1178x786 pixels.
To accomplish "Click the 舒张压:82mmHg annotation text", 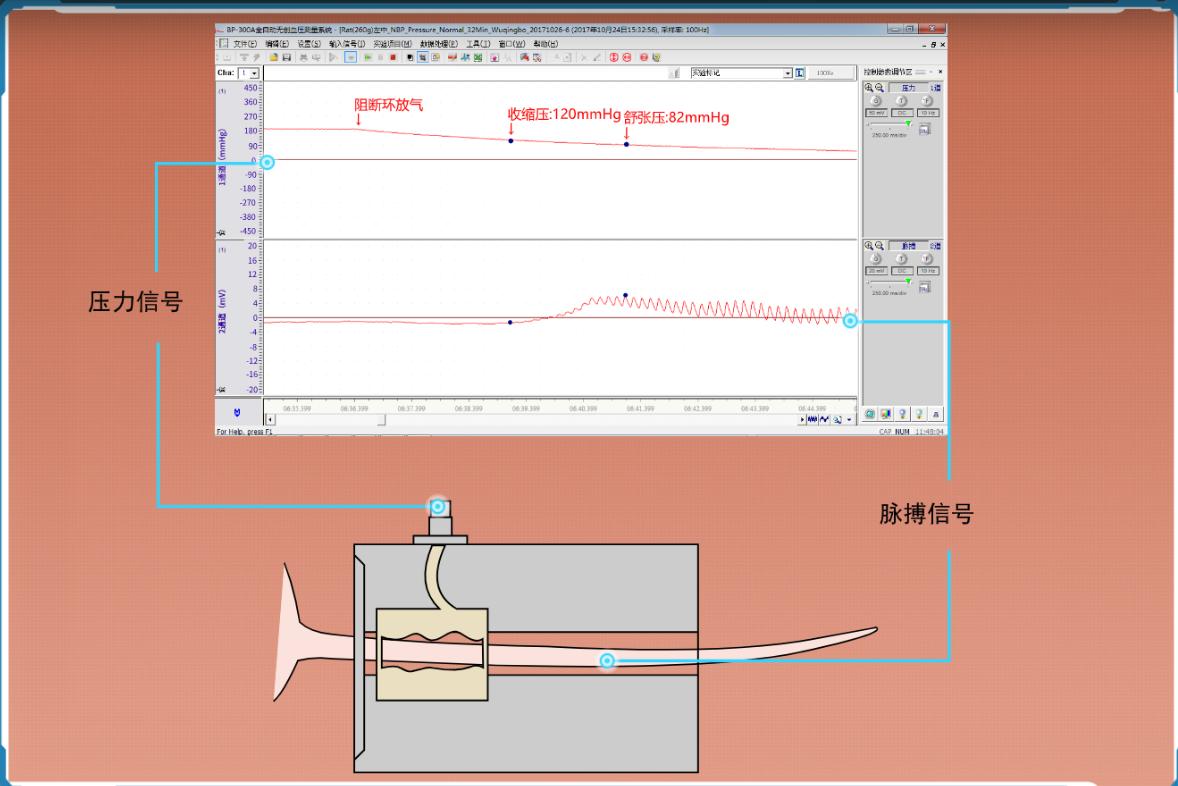I will click(676, 117).
